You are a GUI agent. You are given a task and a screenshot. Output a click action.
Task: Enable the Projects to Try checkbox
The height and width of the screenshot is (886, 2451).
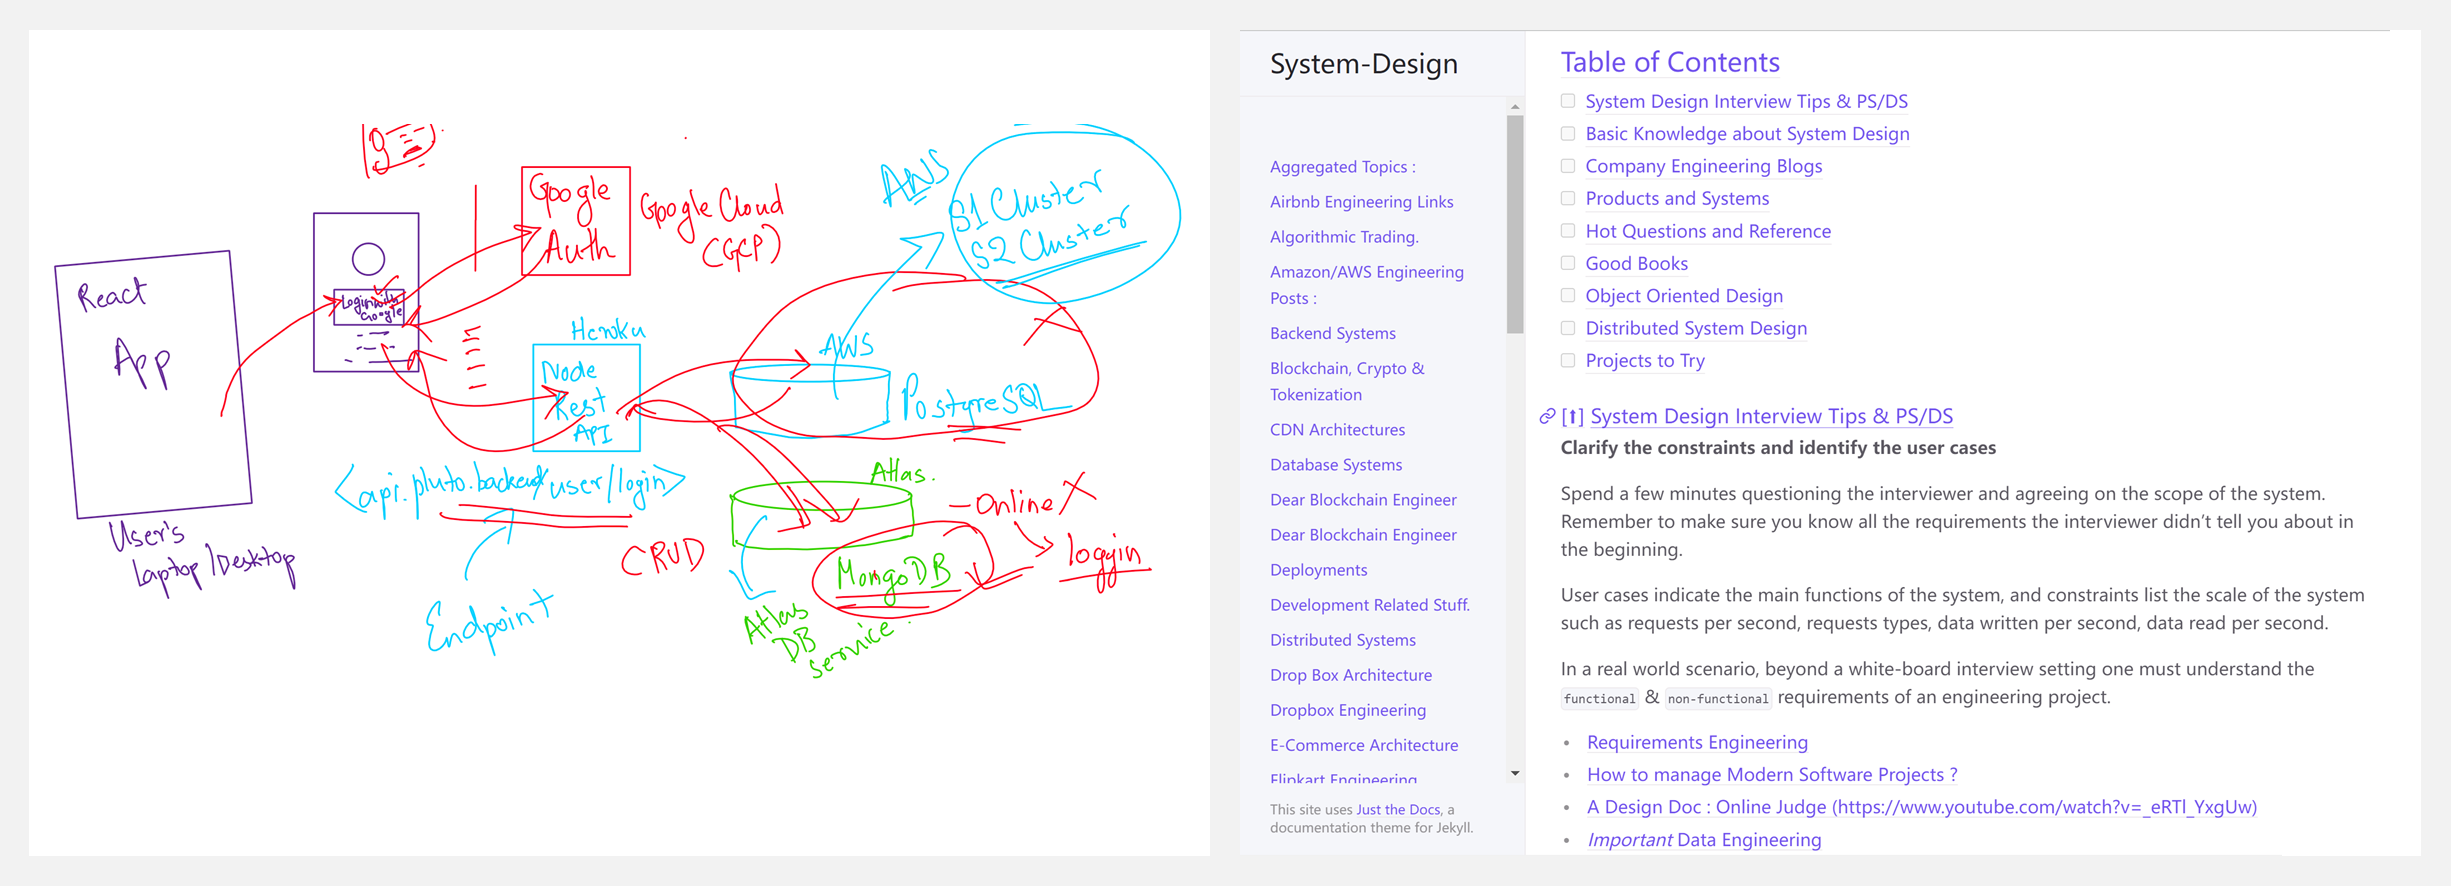click(x=1568, y=360)
